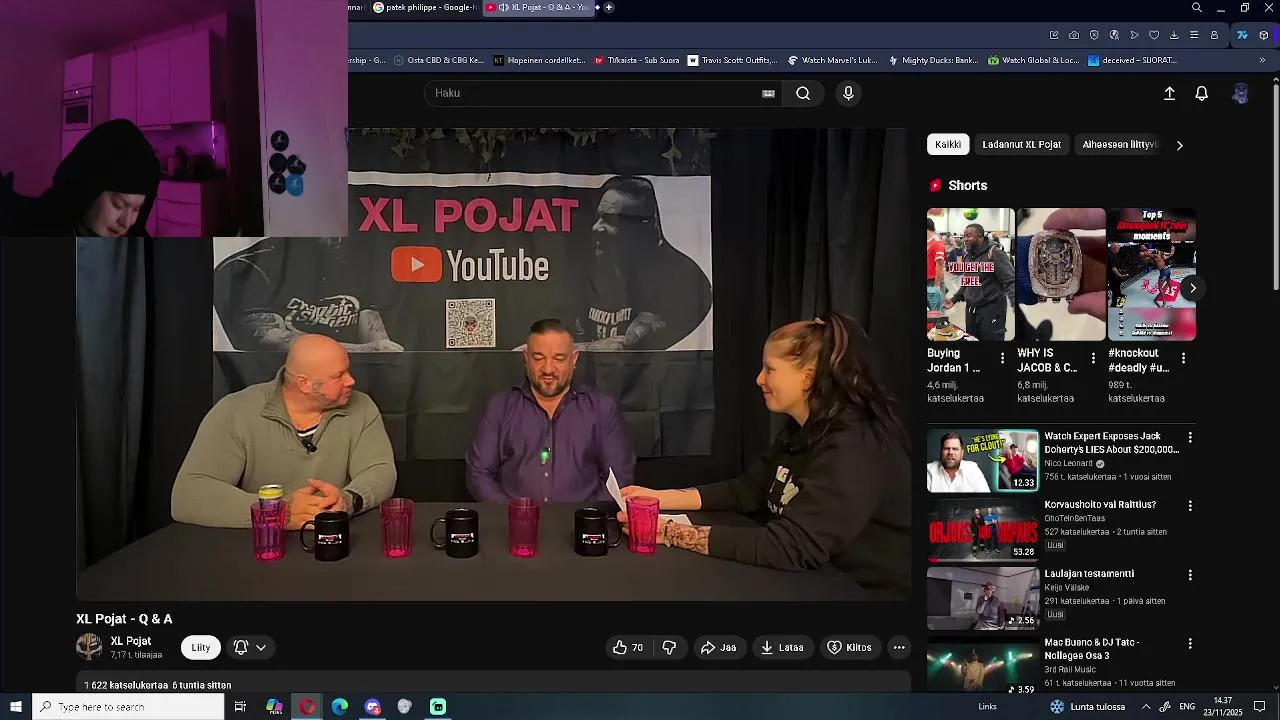Open Microsoft Edge from taskbar
The image size is (1280, 720).
340,707
